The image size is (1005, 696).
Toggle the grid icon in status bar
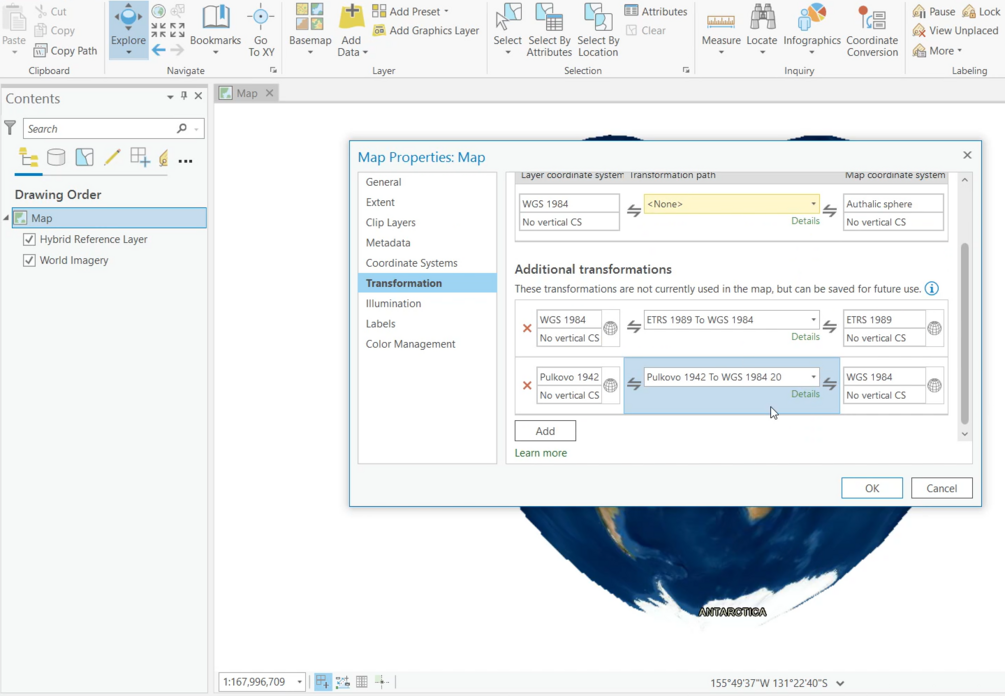tap(361, 682)
